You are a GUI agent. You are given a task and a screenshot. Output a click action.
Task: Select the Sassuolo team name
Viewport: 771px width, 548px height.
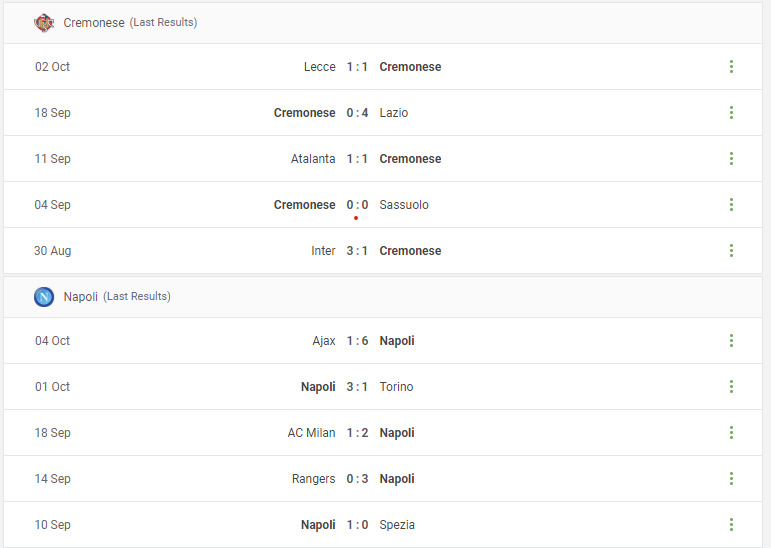(x=404, y=205)
